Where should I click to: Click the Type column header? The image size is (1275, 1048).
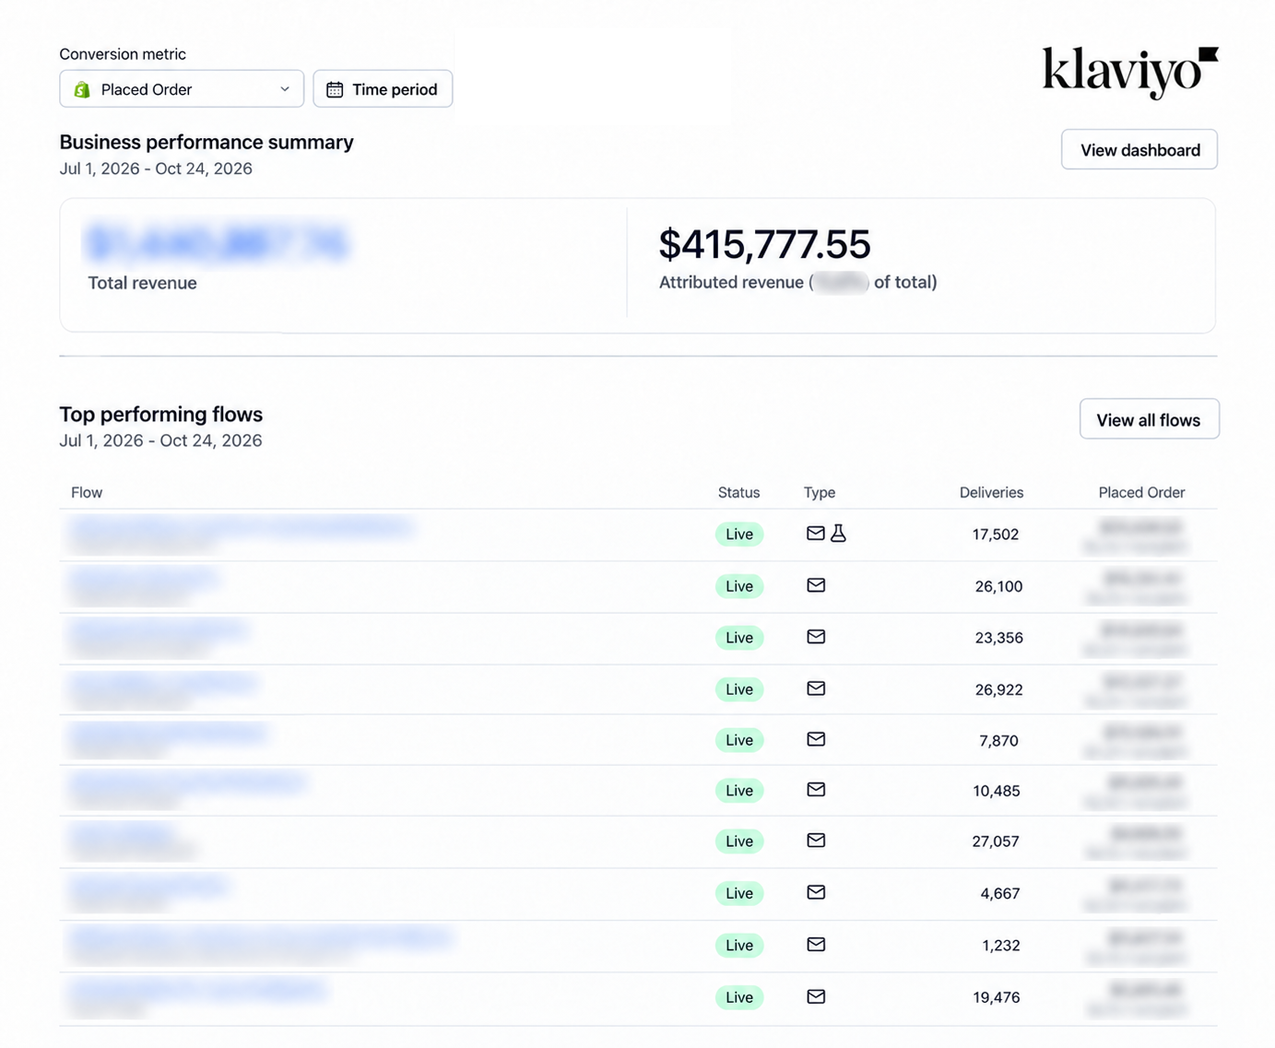(819, 492)
